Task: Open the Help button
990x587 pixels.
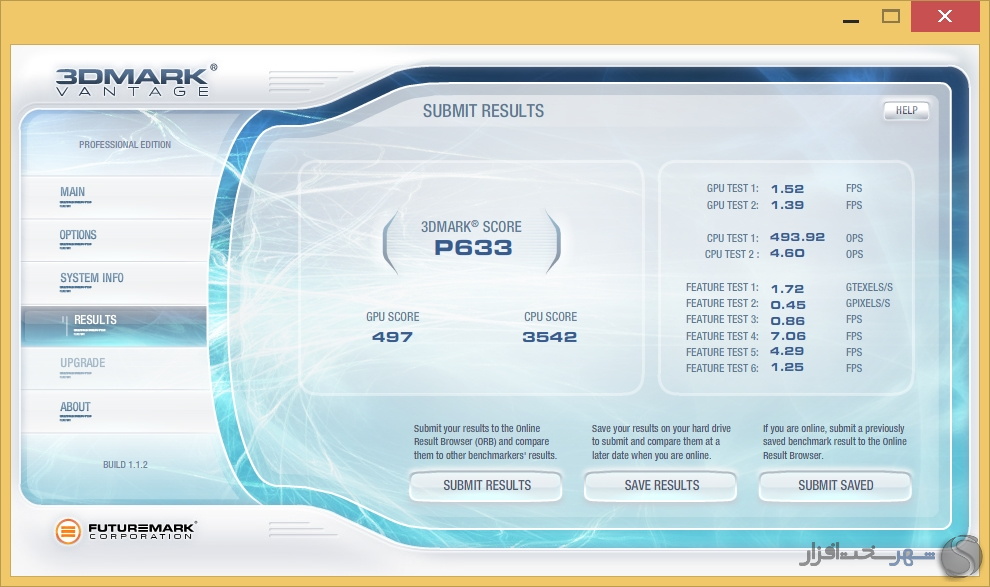Action: tap(906, 110)
